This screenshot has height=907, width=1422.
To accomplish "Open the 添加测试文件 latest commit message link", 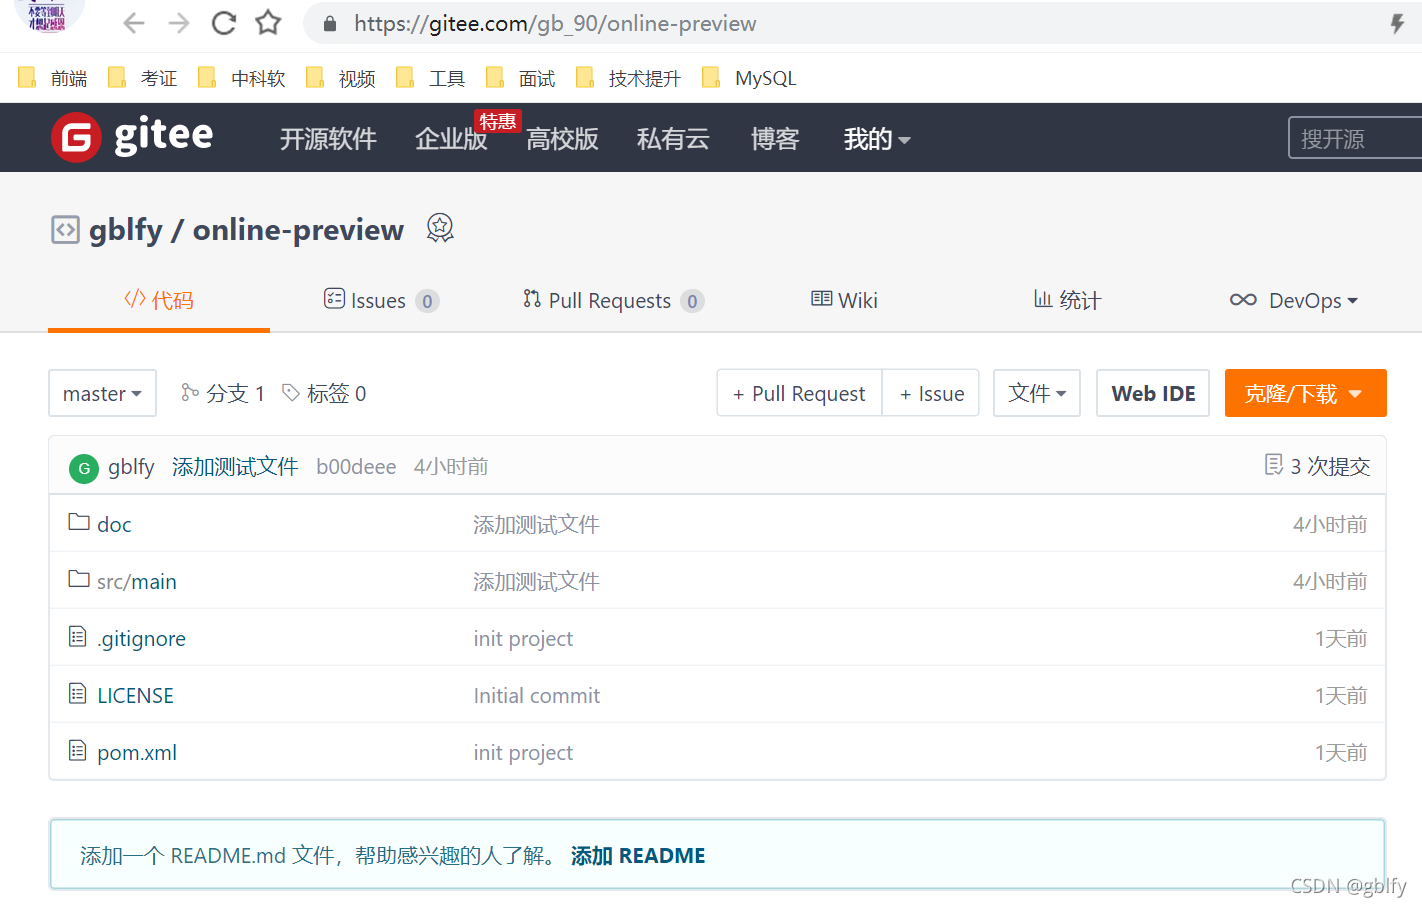I will coord(235,467).
